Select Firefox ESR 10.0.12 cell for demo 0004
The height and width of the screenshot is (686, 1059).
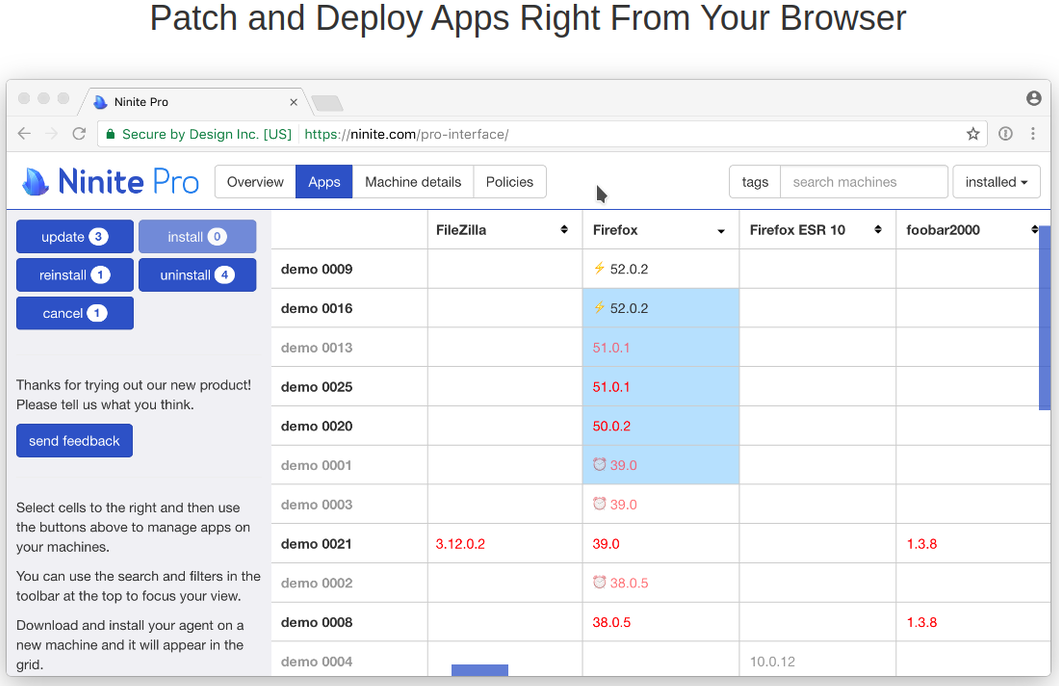pos(818,659)
